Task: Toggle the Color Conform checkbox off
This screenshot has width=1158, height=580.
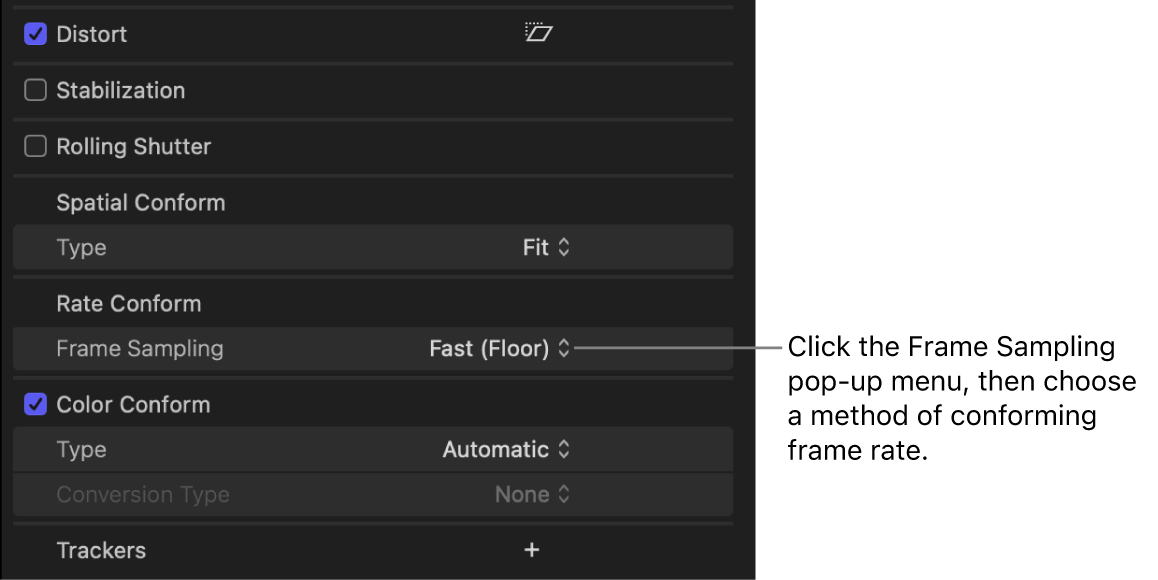Action: click(35, 404)
